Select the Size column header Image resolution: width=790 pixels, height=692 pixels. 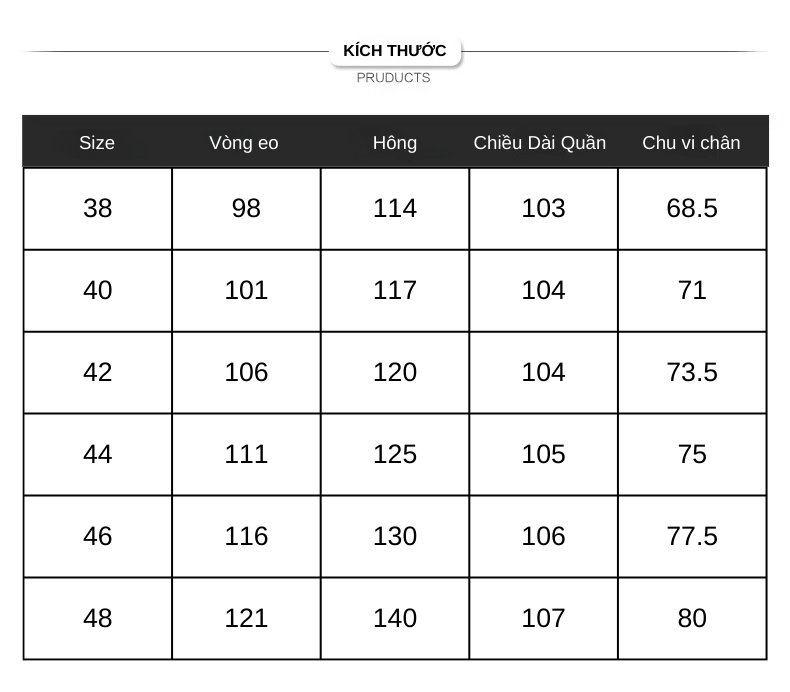click(97, 143)
